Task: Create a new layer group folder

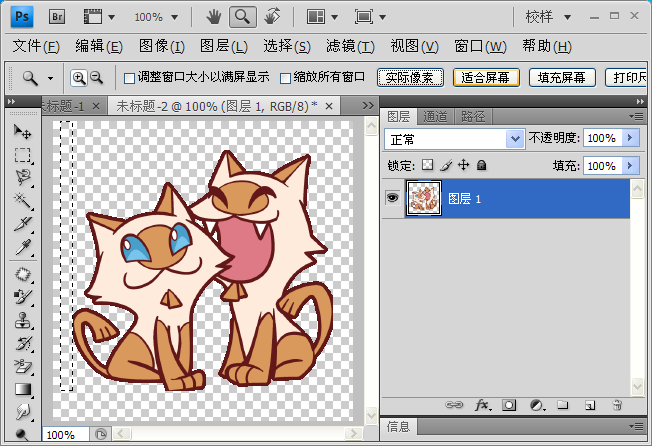Action: pos(563,405)
